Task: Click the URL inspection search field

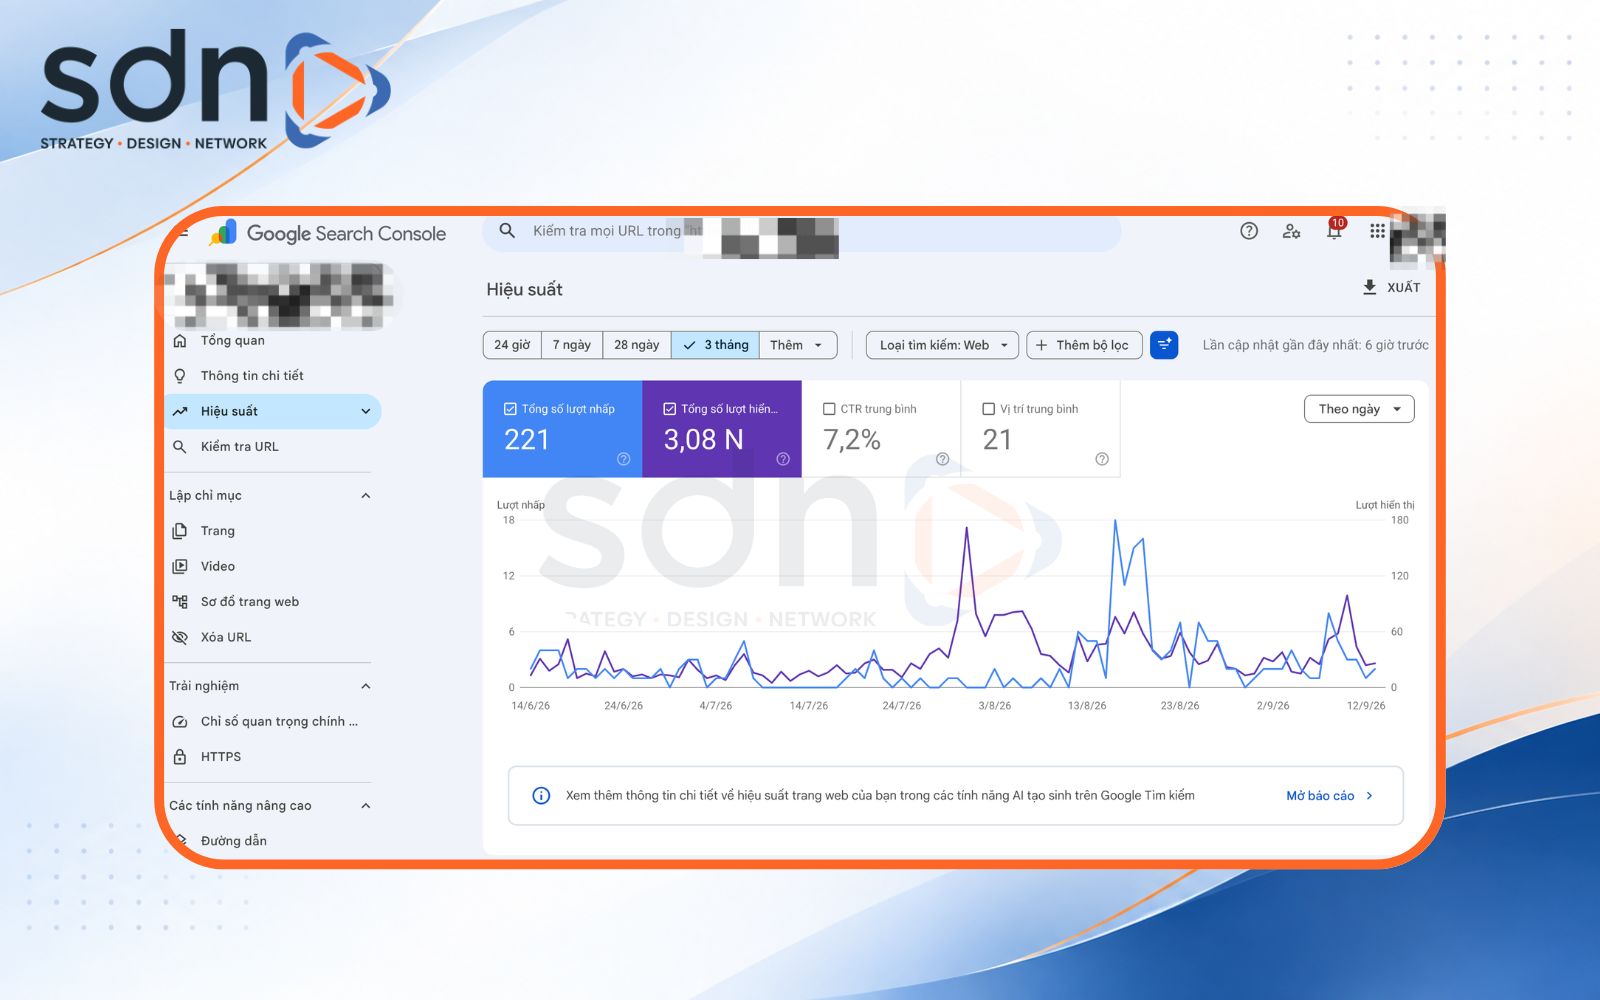Action: click(801, 231)
